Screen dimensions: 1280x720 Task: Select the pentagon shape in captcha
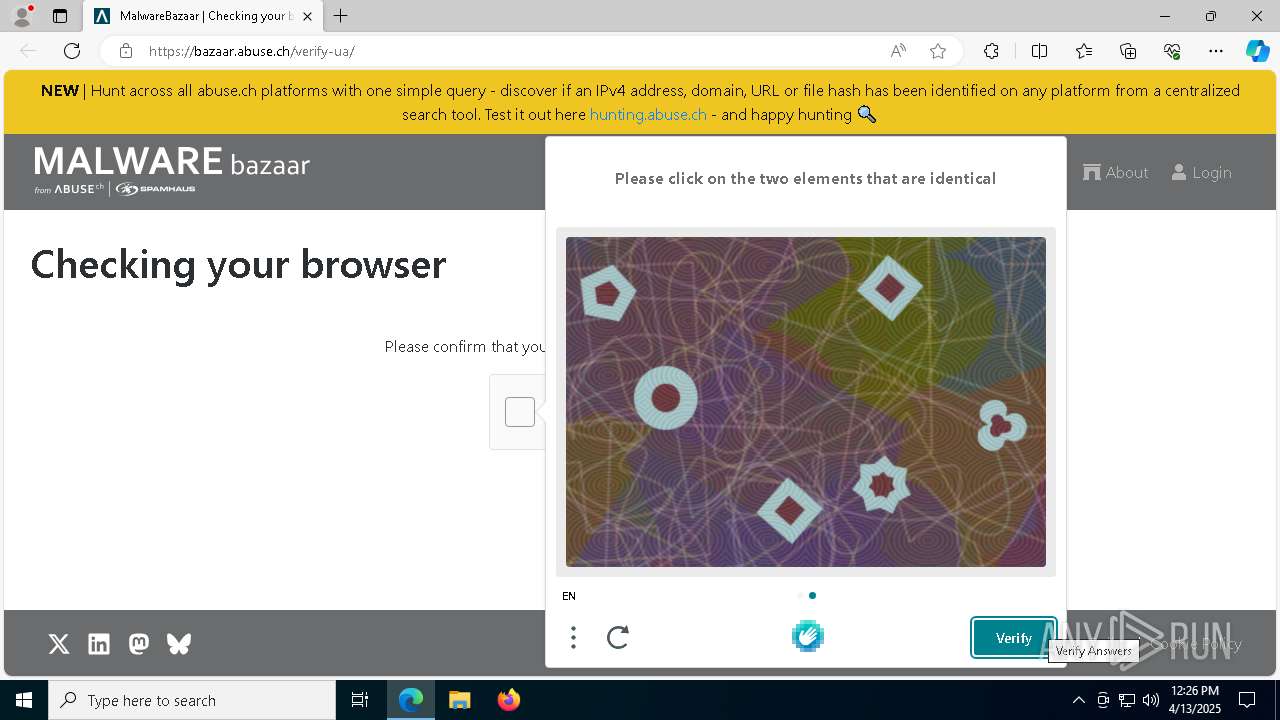click(608, 293)
